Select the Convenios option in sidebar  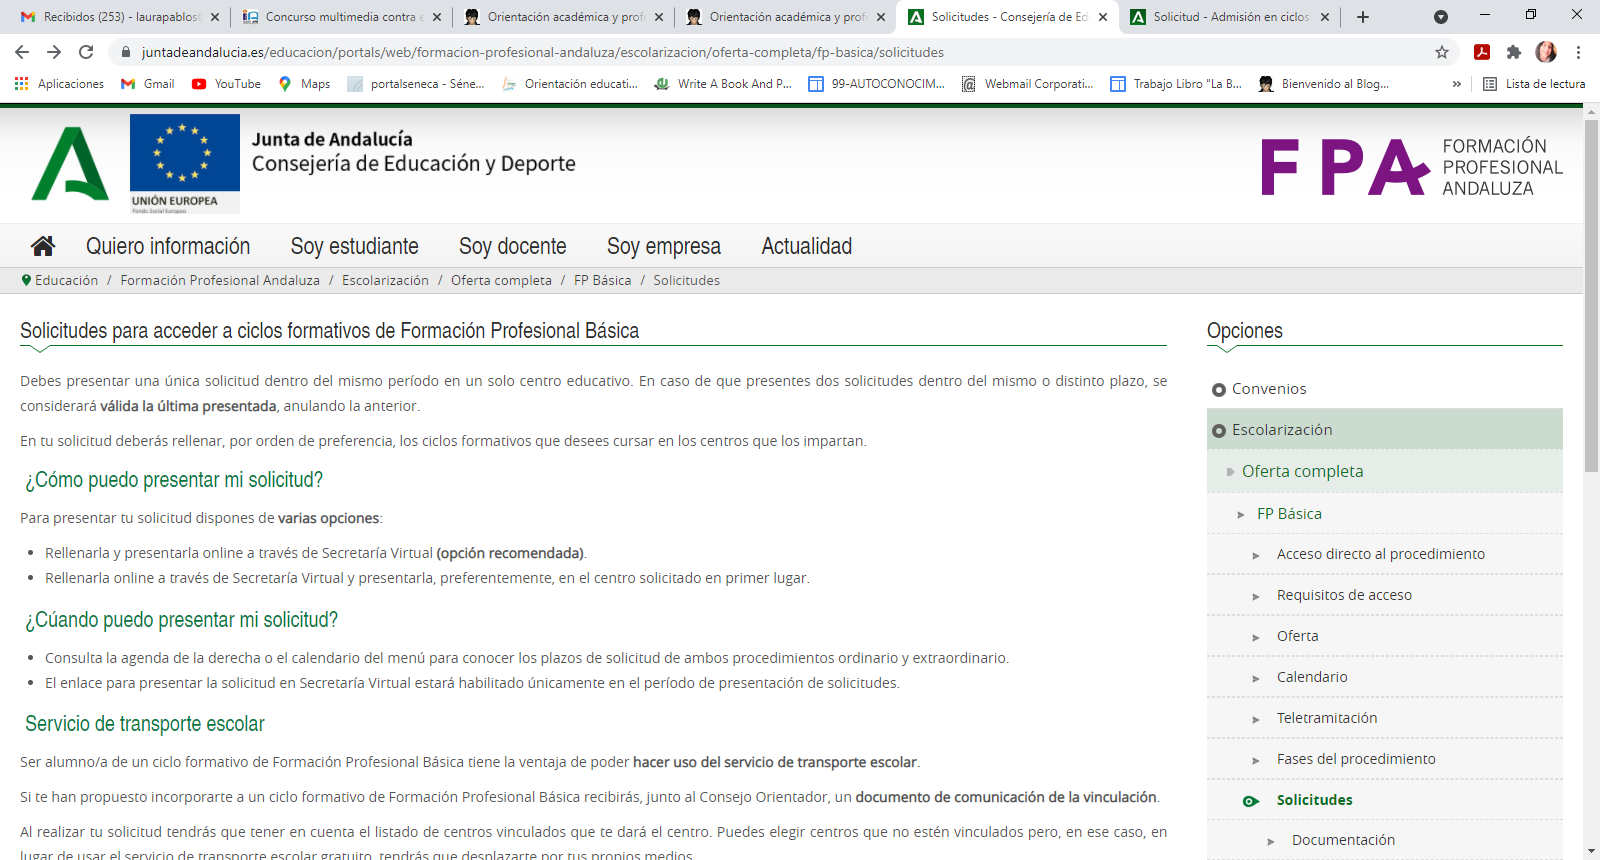(1269, 389)
